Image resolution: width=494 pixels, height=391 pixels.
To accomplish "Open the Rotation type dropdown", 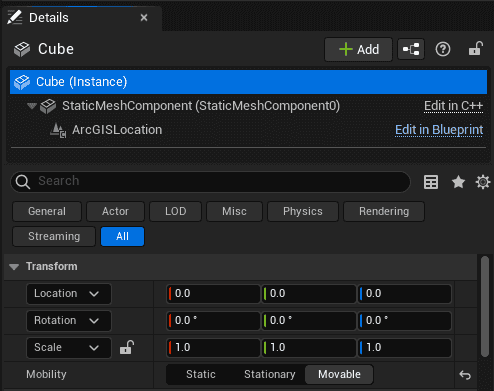I will (x=69, y=321).
